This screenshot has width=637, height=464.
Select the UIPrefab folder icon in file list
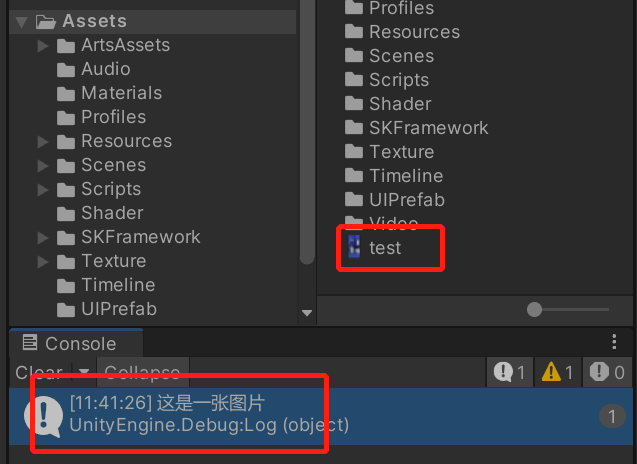[353, 200]
